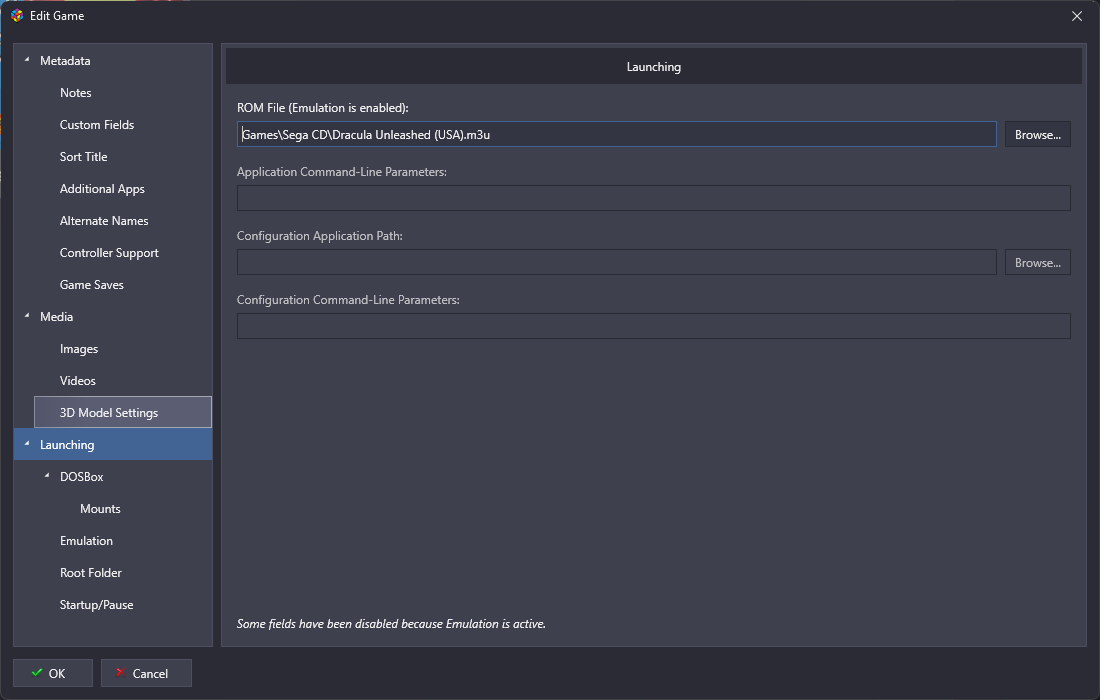Select Startup/Pause page

96,604
